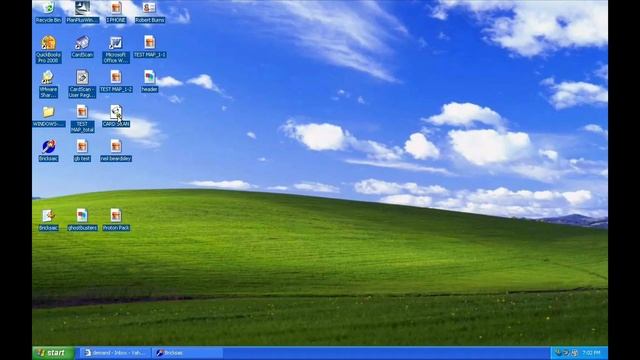Switch to the Inbox - Yahoo taskbar window
This screenshot has width=640, height=360.
115,353
